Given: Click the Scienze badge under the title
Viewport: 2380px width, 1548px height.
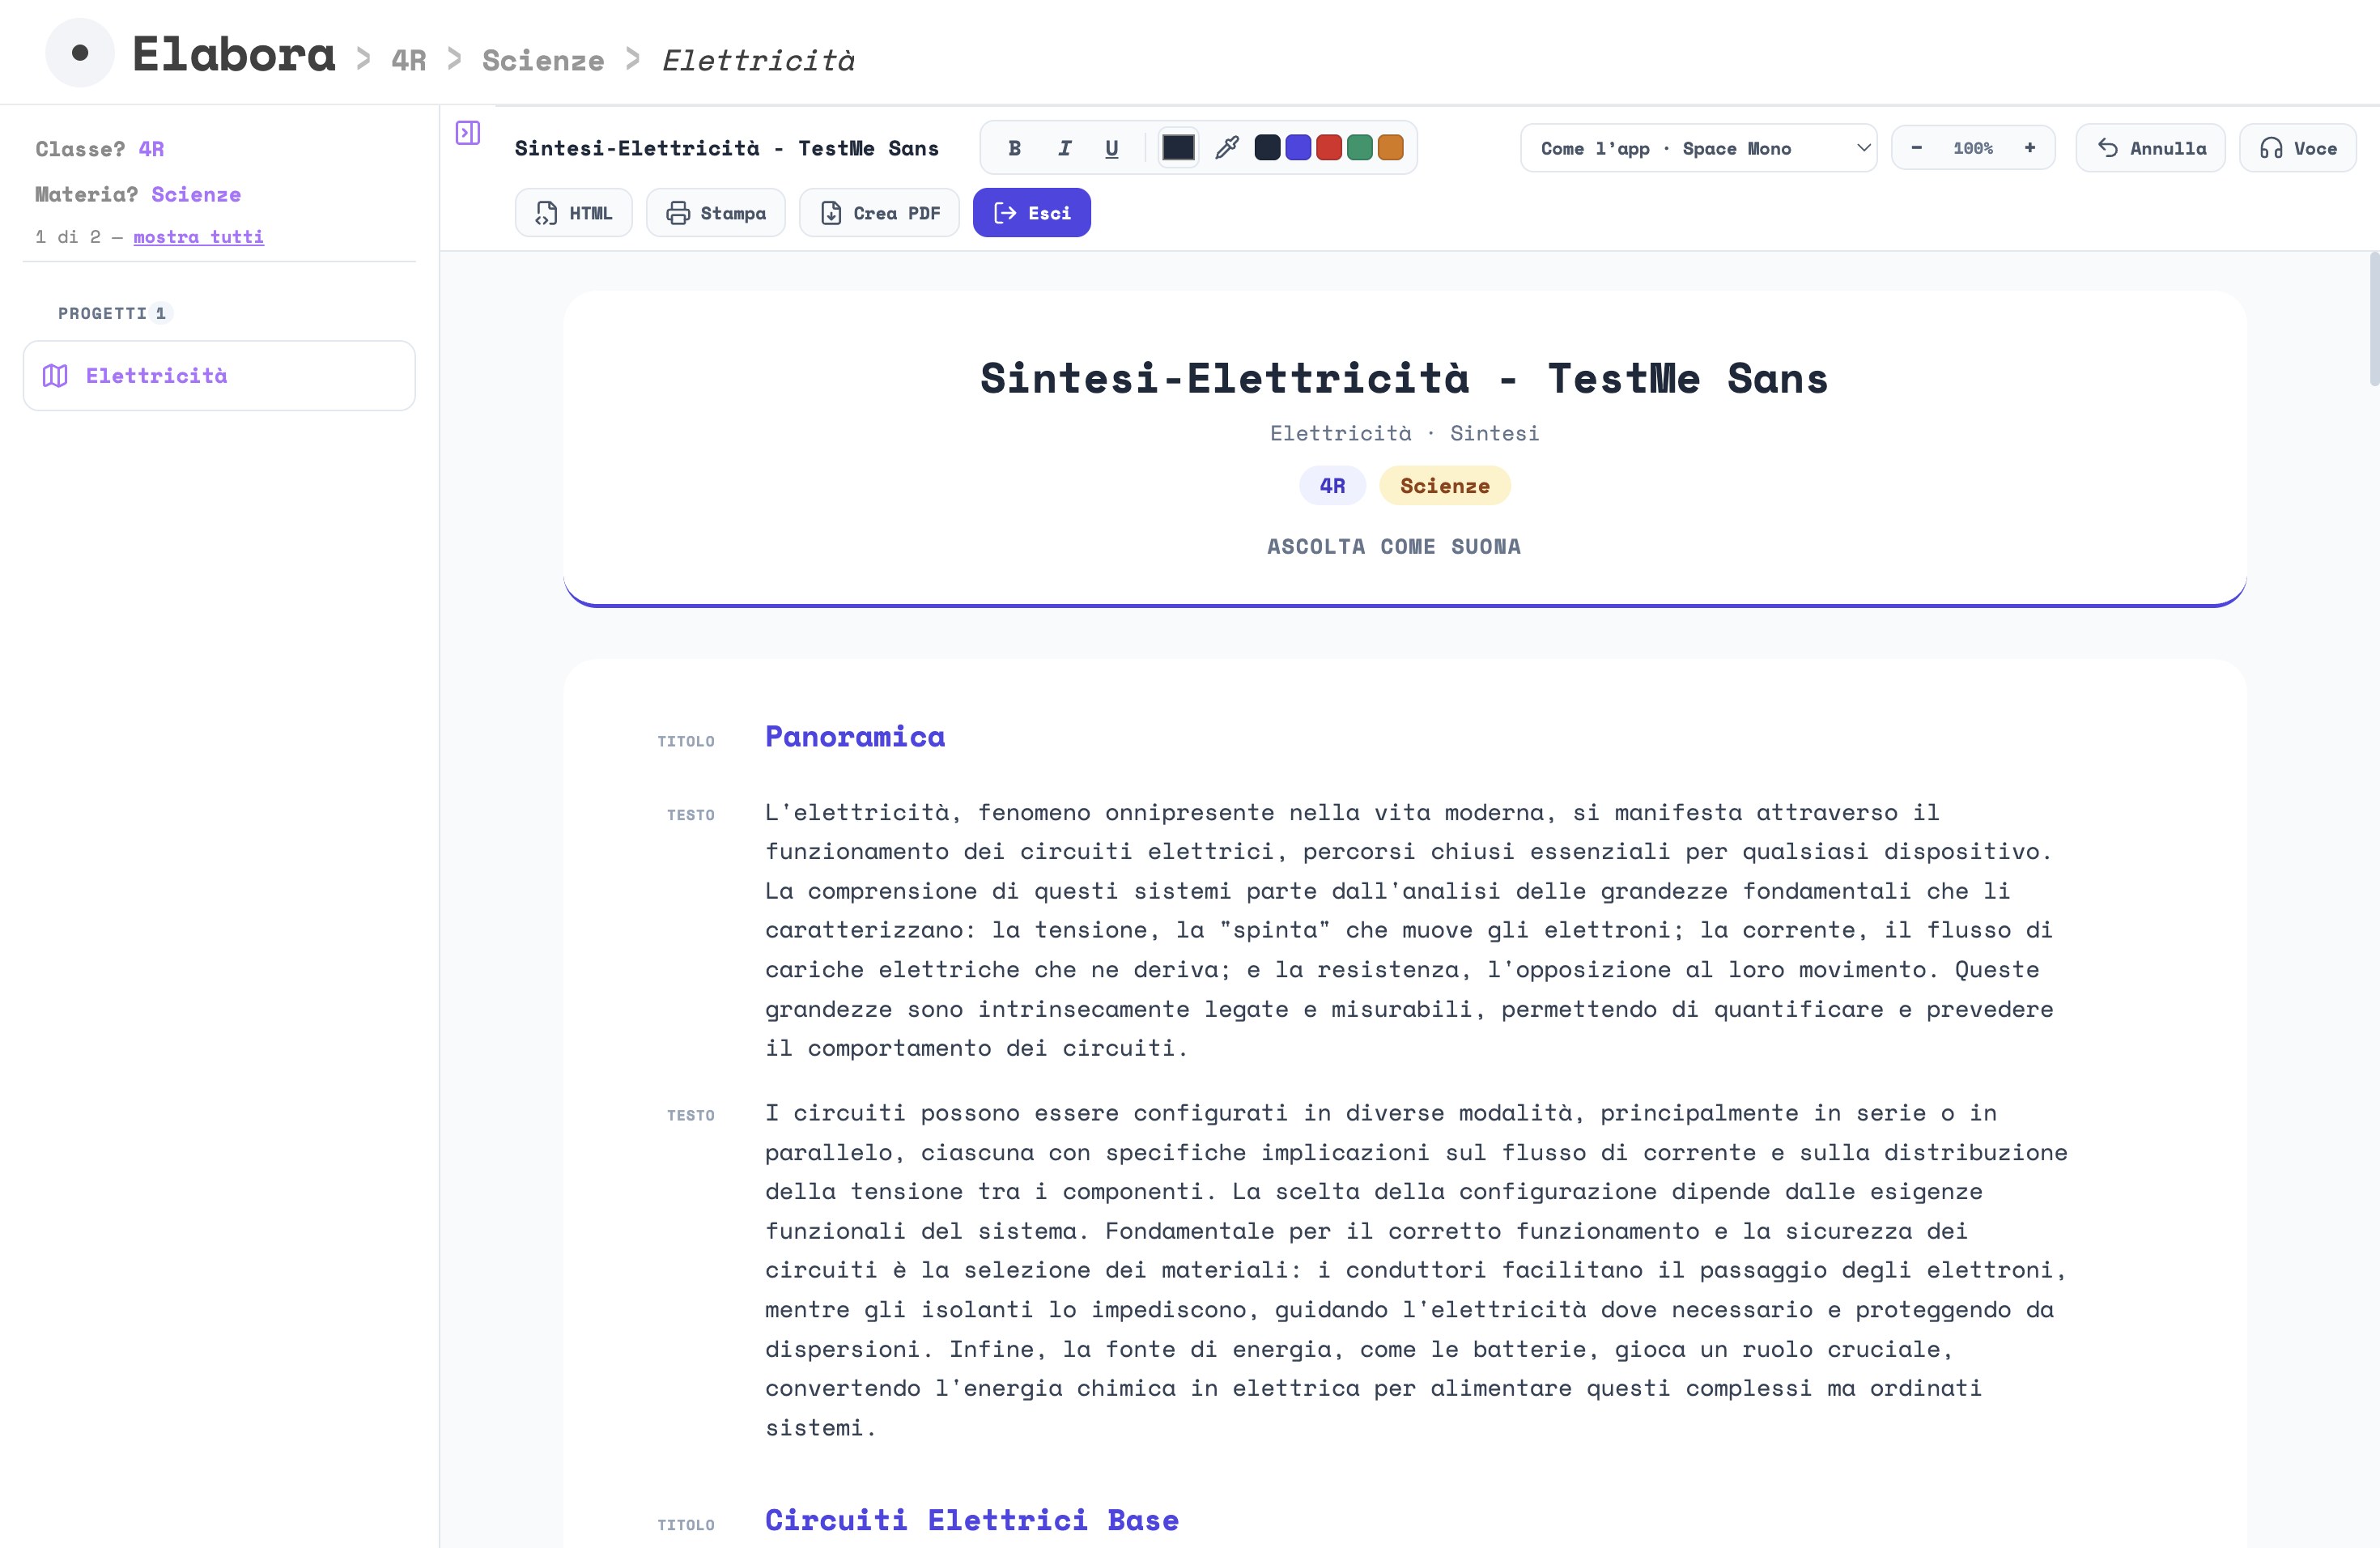Looking at the screenshot, I should 1445,486.
